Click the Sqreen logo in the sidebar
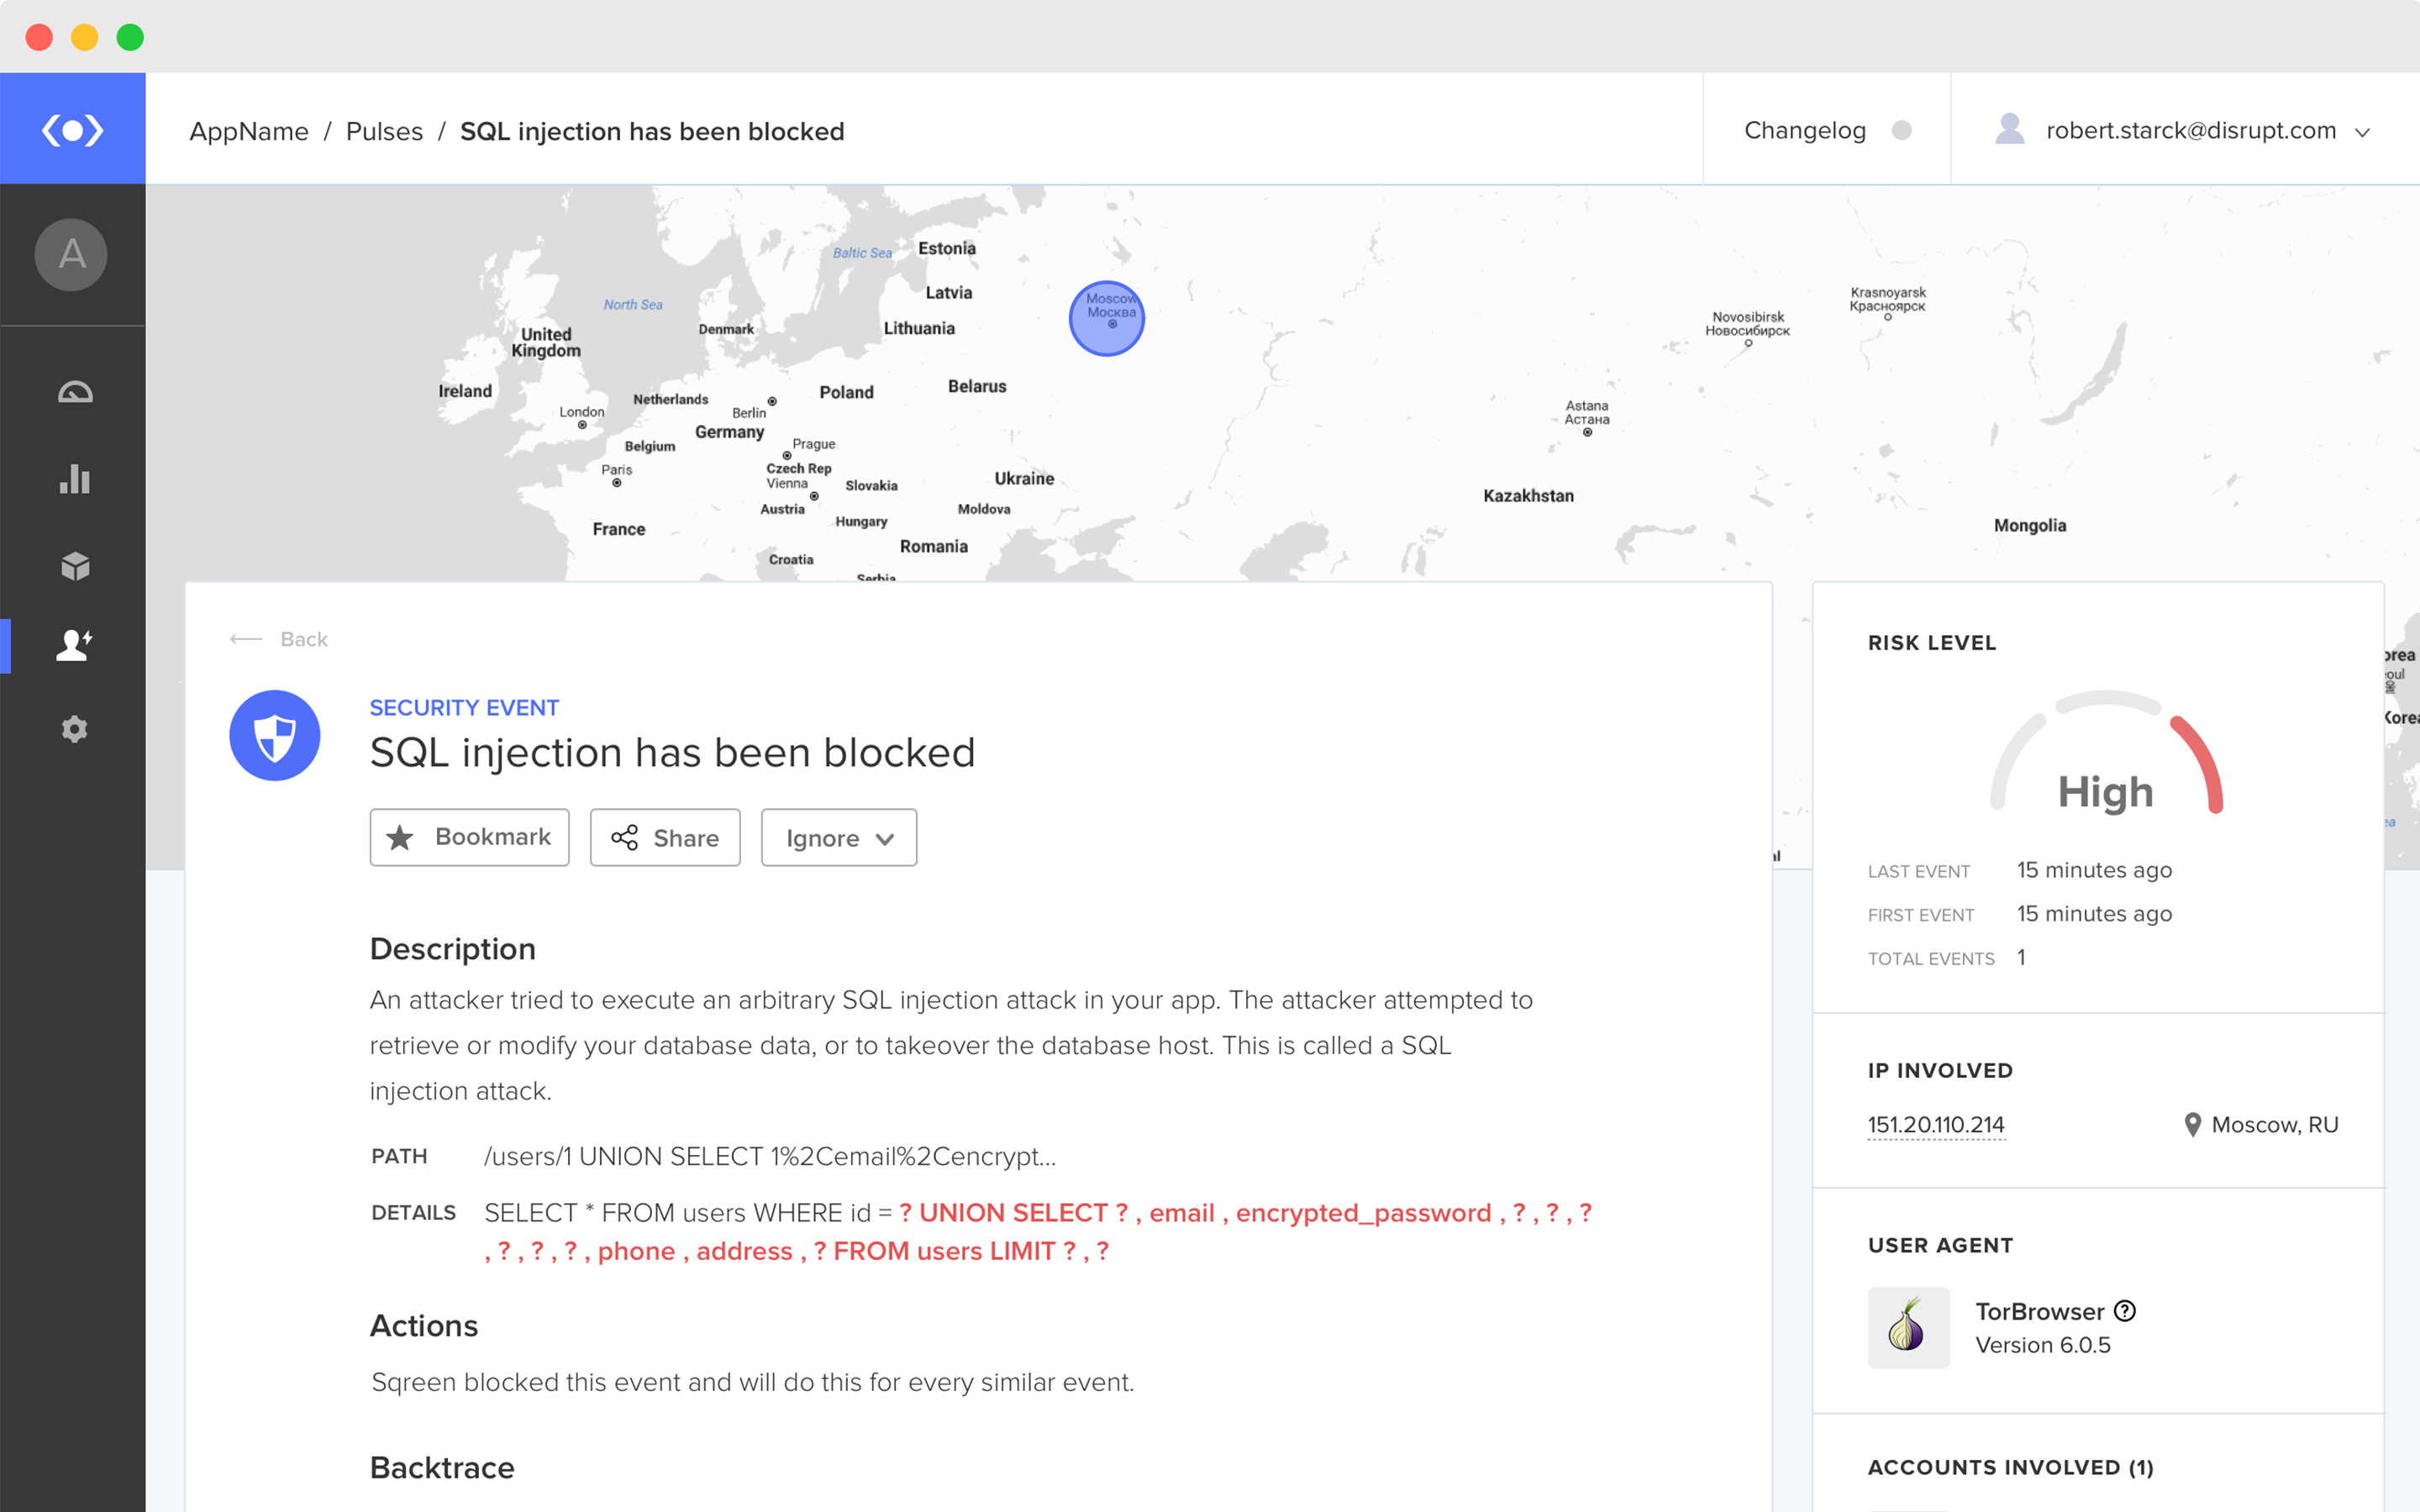2420x1512 pixels. coord(72,130)
